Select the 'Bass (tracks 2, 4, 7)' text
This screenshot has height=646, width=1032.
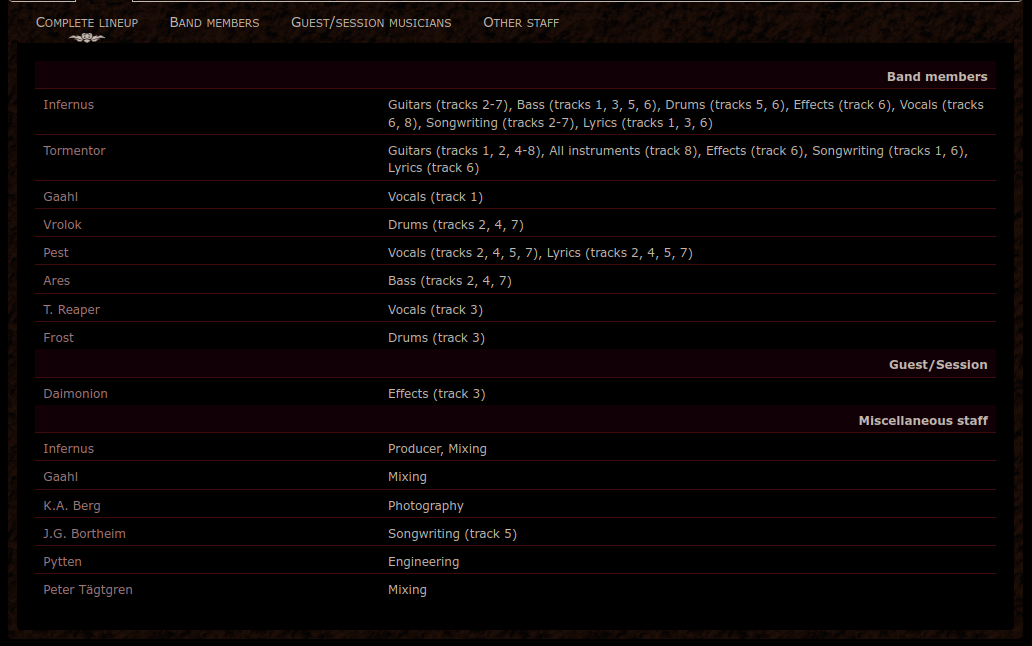[x=450, y=281]
